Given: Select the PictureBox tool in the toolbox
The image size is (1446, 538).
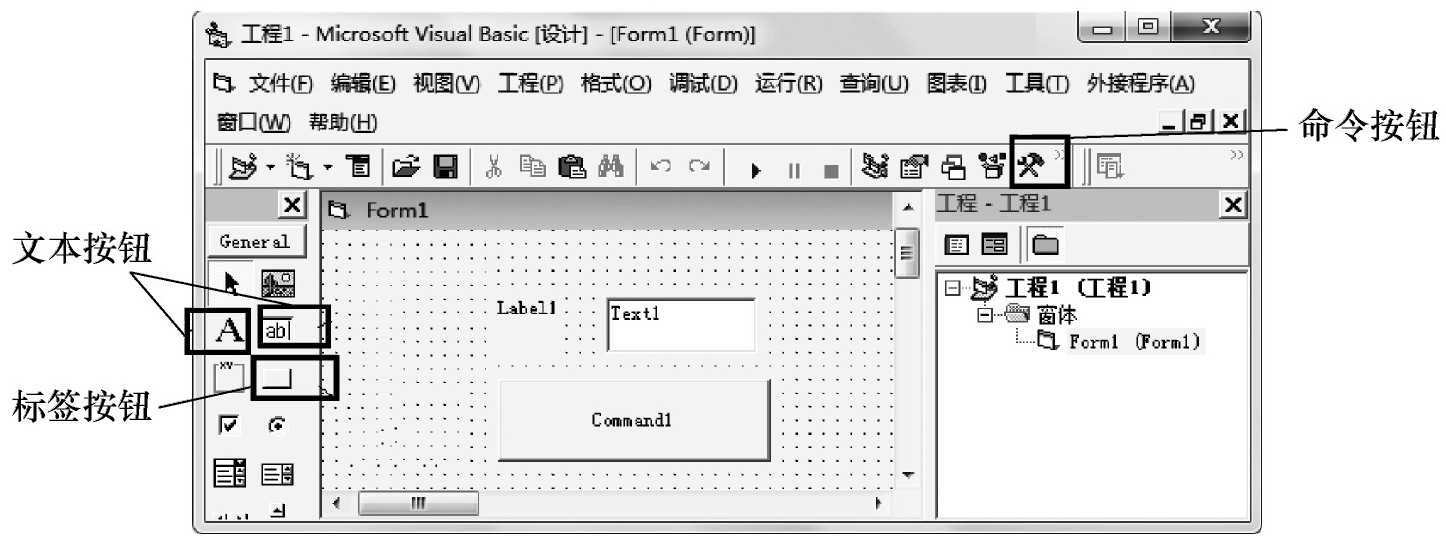Looking at the screenshot, I should click(x=277, y=285).
